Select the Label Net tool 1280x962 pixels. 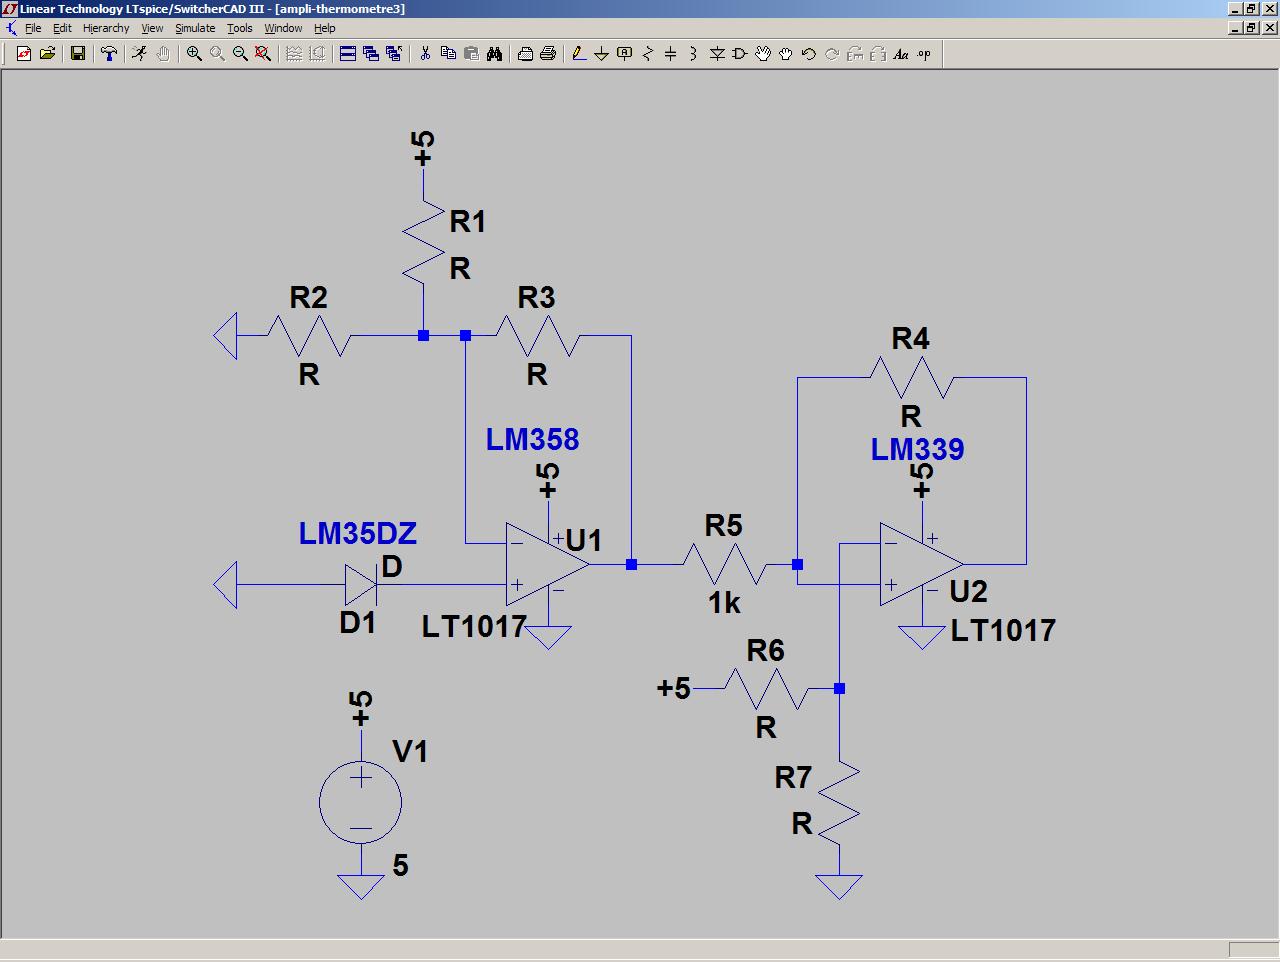[625, 54]
